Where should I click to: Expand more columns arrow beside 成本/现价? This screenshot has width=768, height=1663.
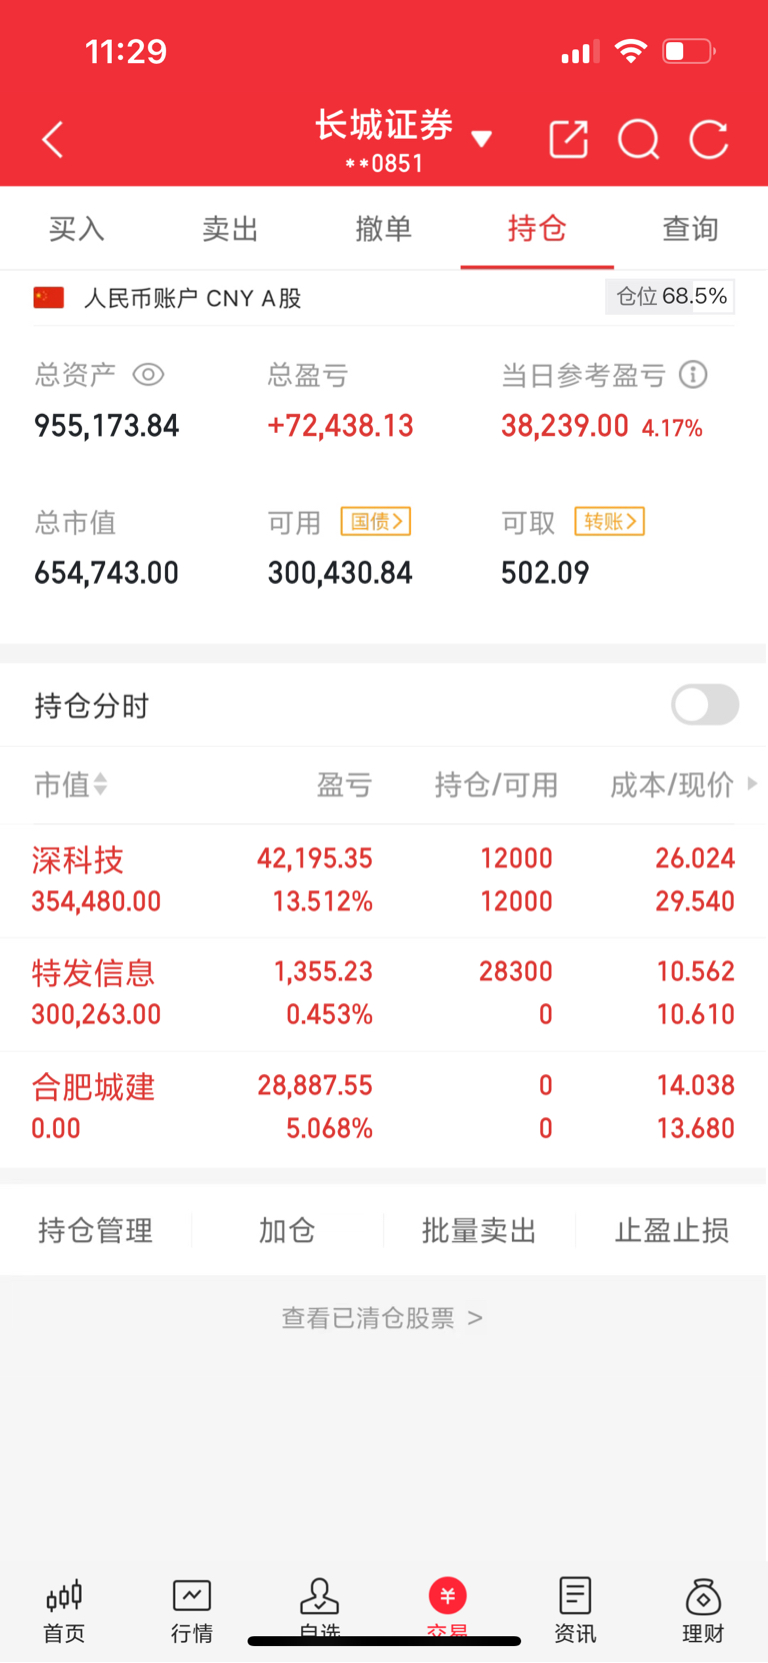[x=752, y=784]
